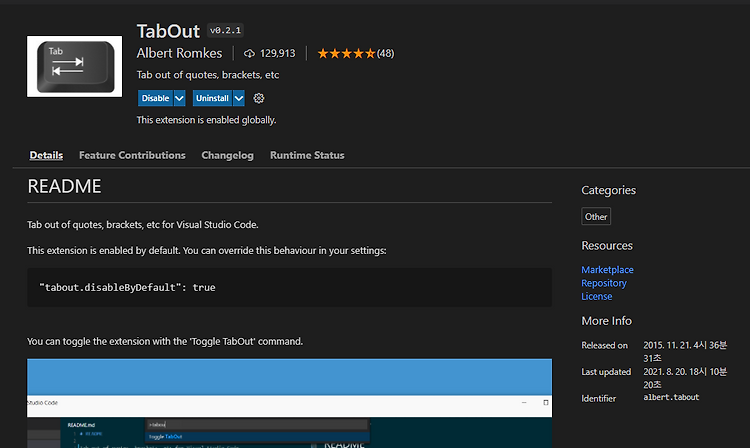The image size is (750, 448).
Task: Open publisher Albert Romkes page
Action: pyautogui.click(x=179, y=53)
